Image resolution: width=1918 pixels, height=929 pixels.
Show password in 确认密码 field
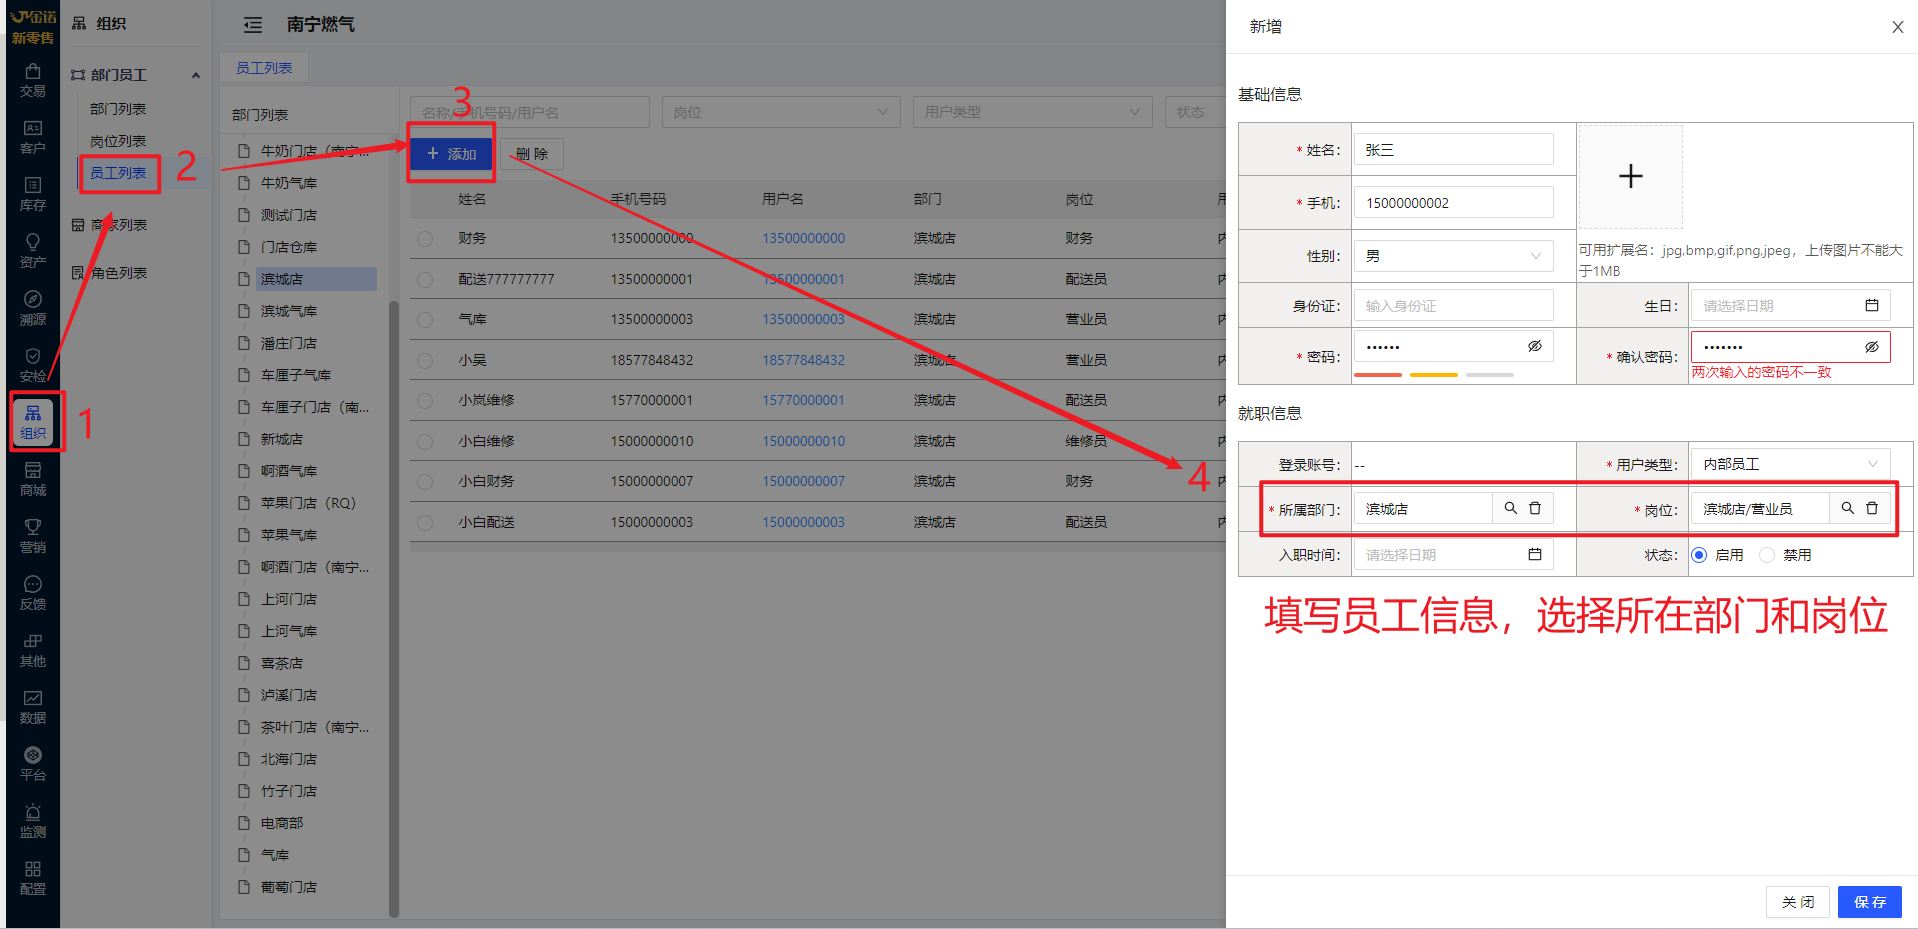coord(1871,346)
